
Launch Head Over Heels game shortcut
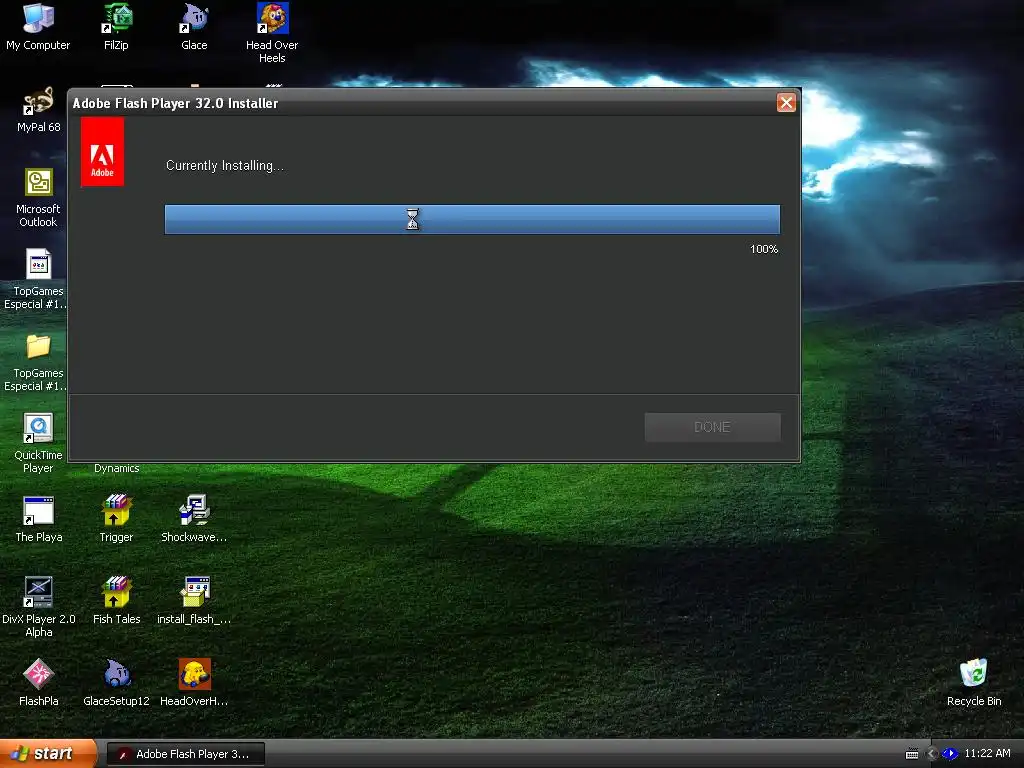tap(272, 33)
